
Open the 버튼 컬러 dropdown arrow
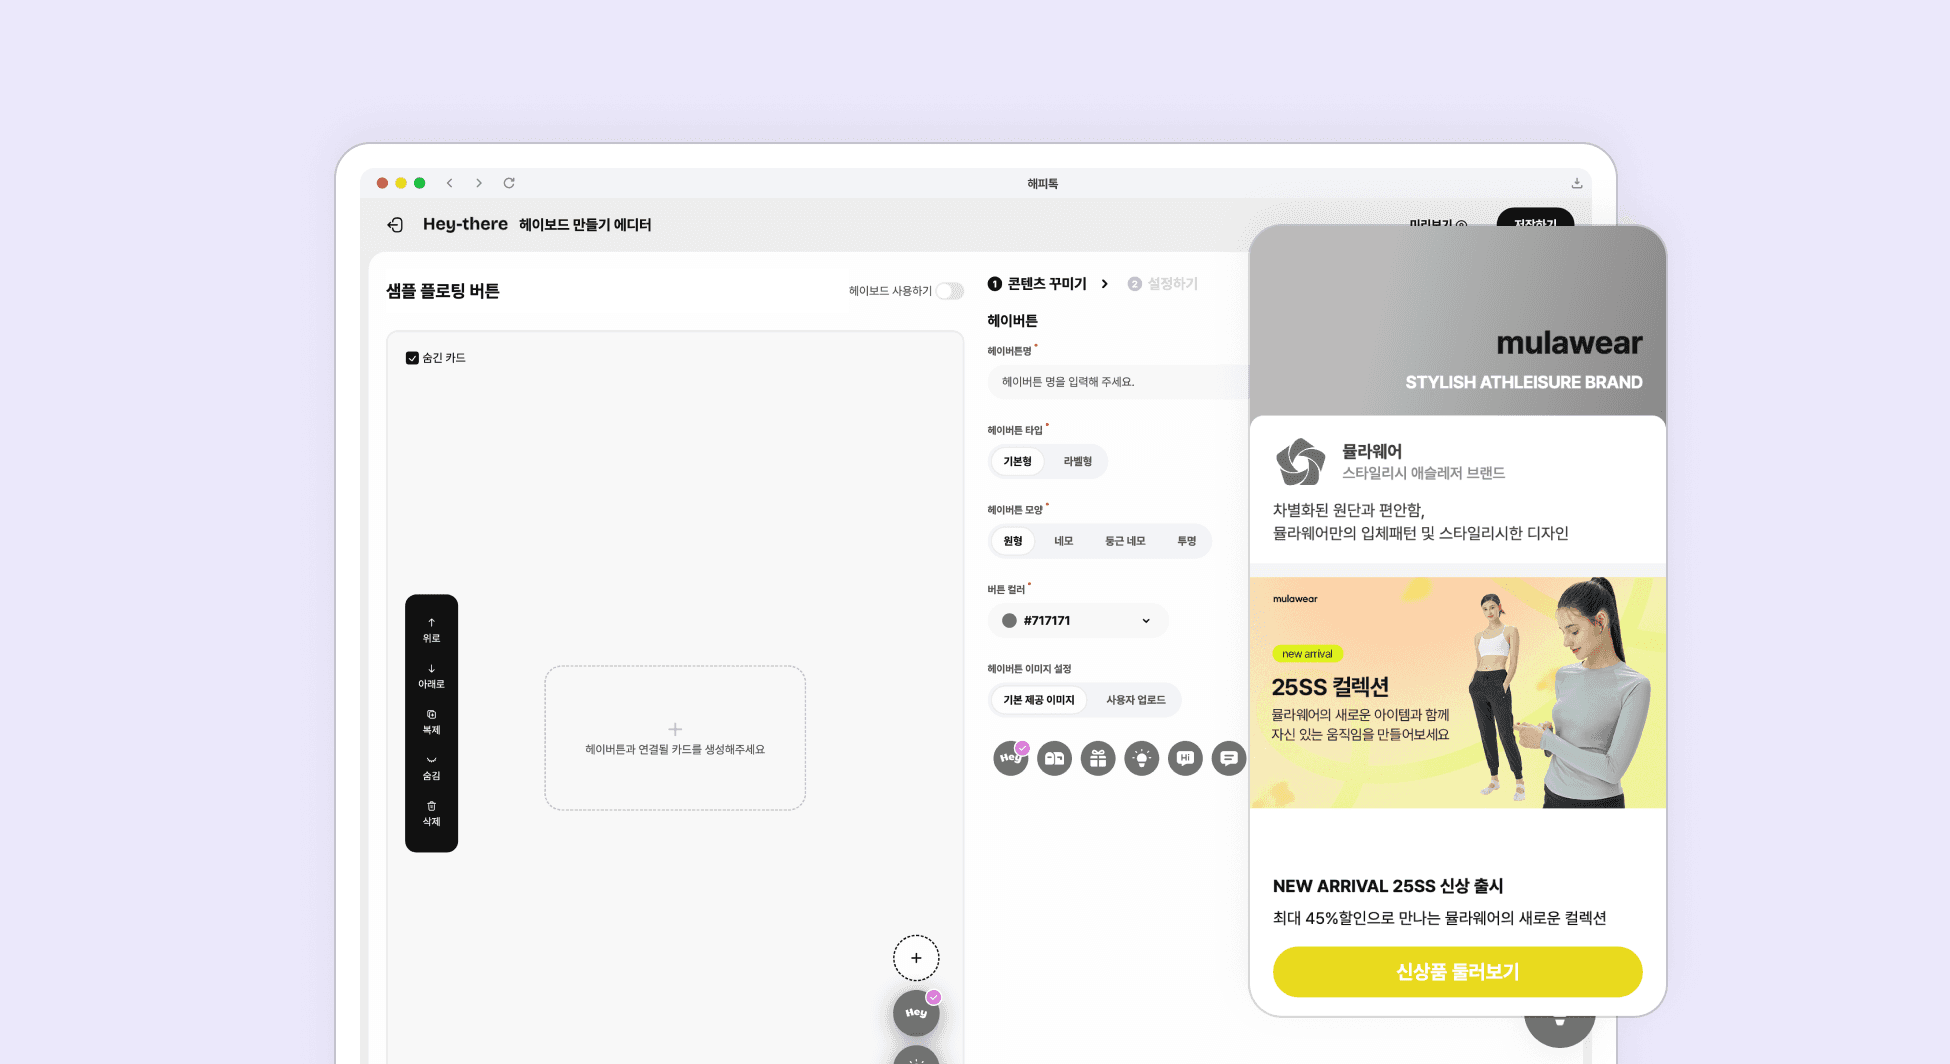(1146, 621)
